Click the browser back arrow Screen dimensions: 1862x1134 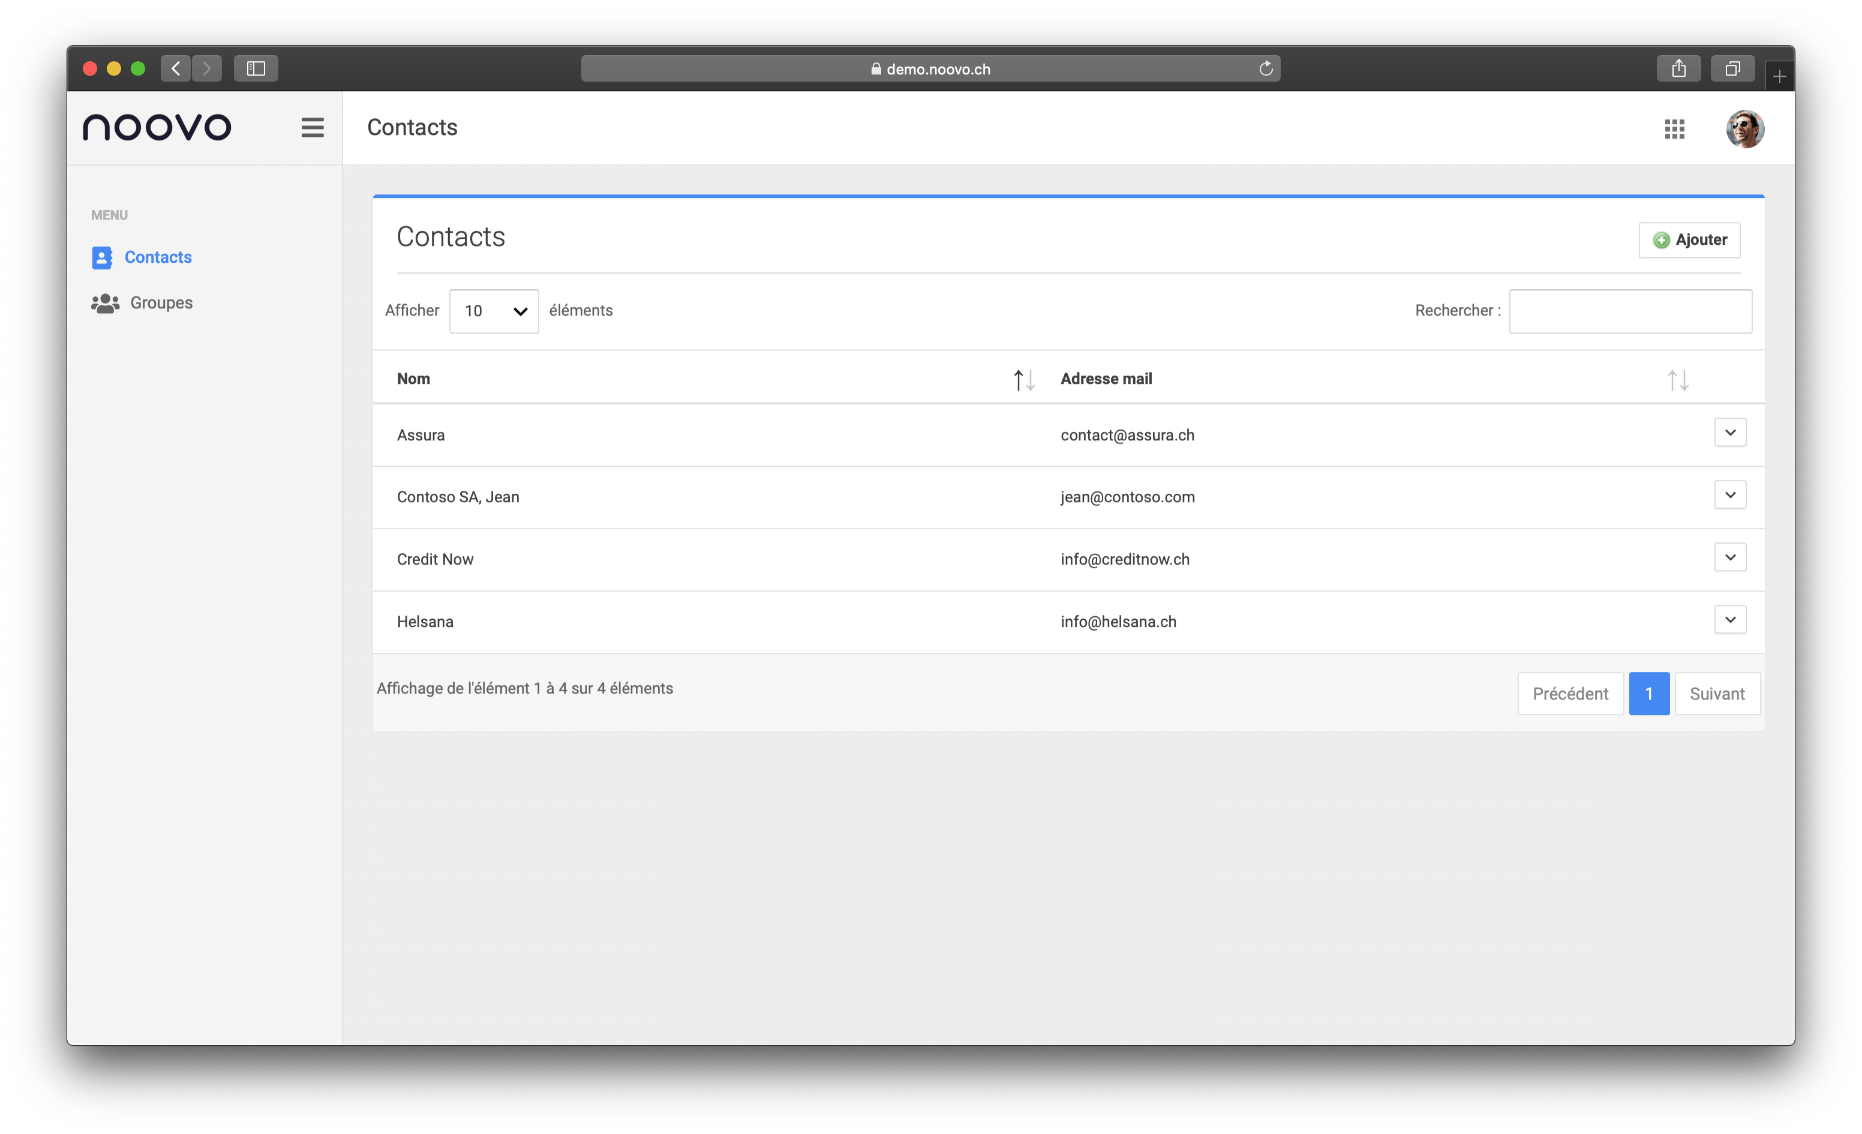[x=176, y=68]
